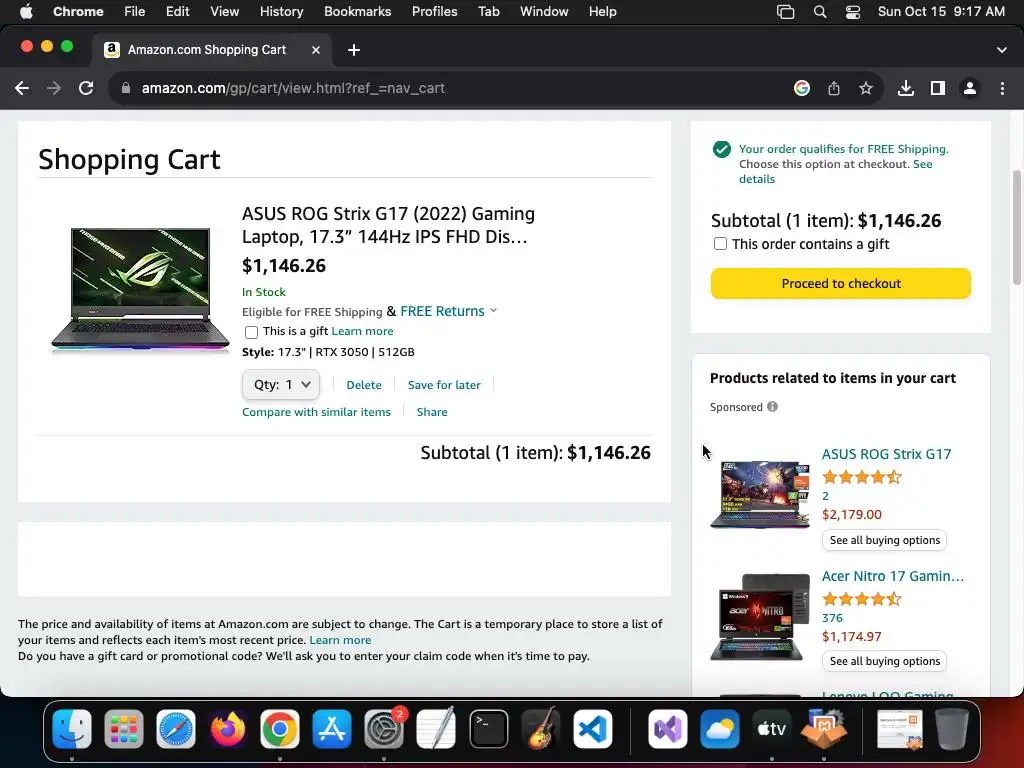Open System Settings in the Dock
1024x768 pixels.
pos(384,729)
